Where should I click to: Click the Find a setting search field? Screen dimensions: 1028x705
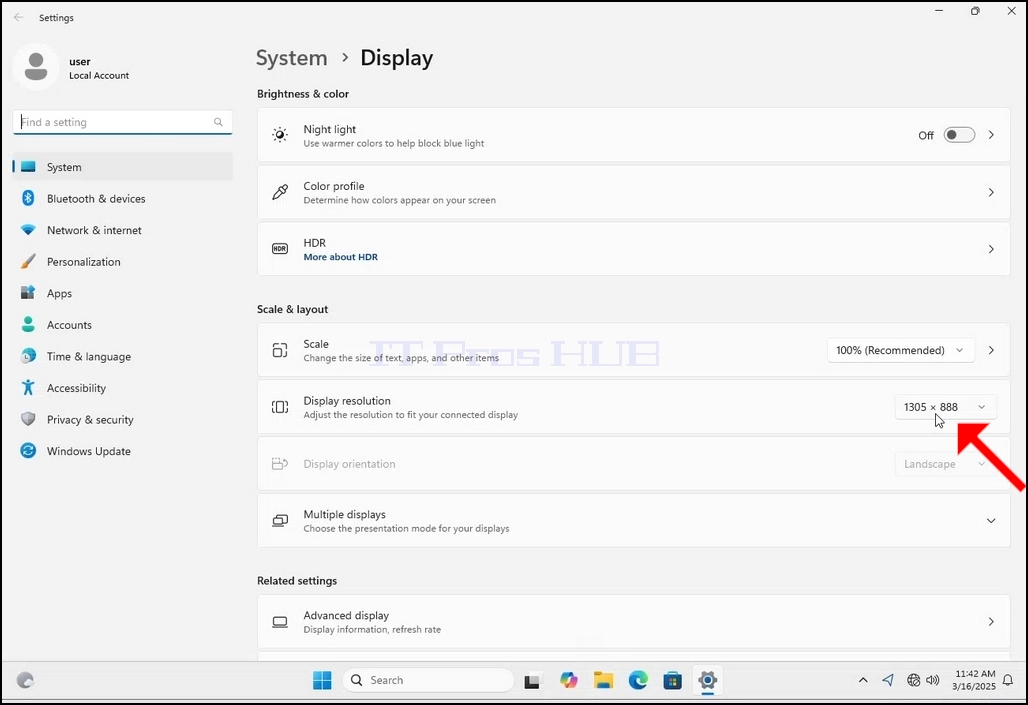point(123,122)
